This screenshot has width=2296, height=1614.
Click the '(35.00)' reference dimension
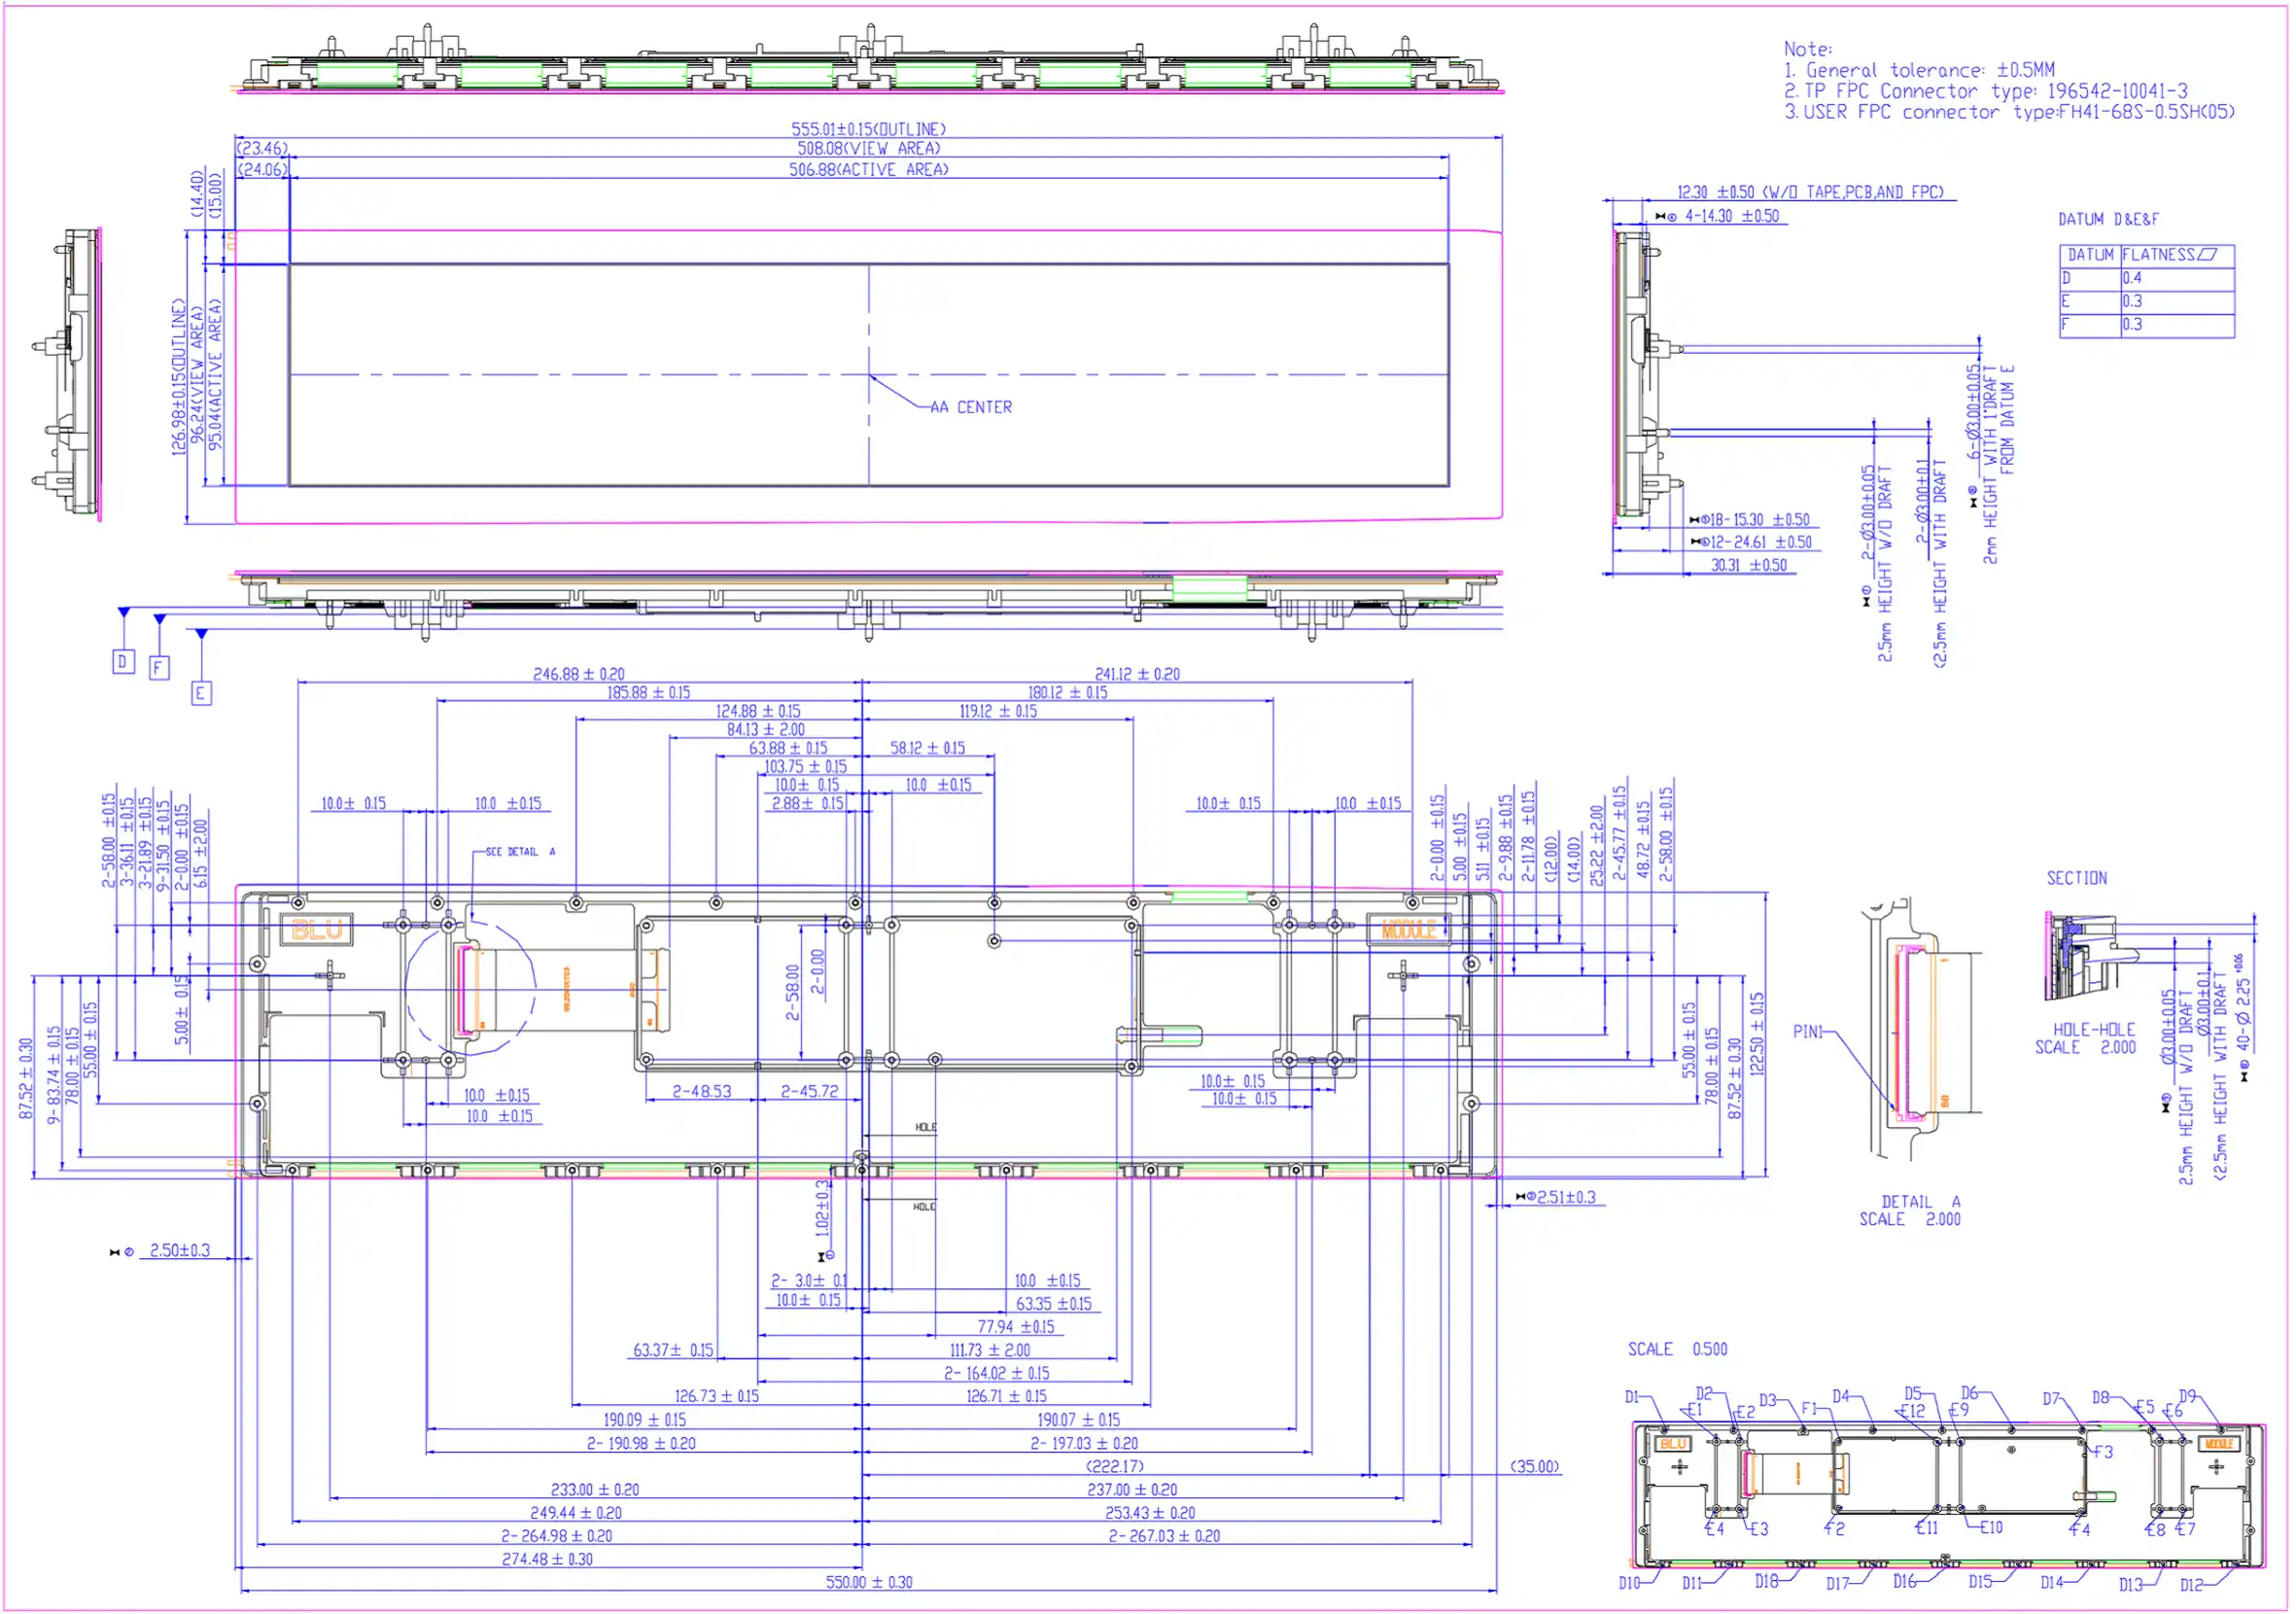[1535, 1467]
